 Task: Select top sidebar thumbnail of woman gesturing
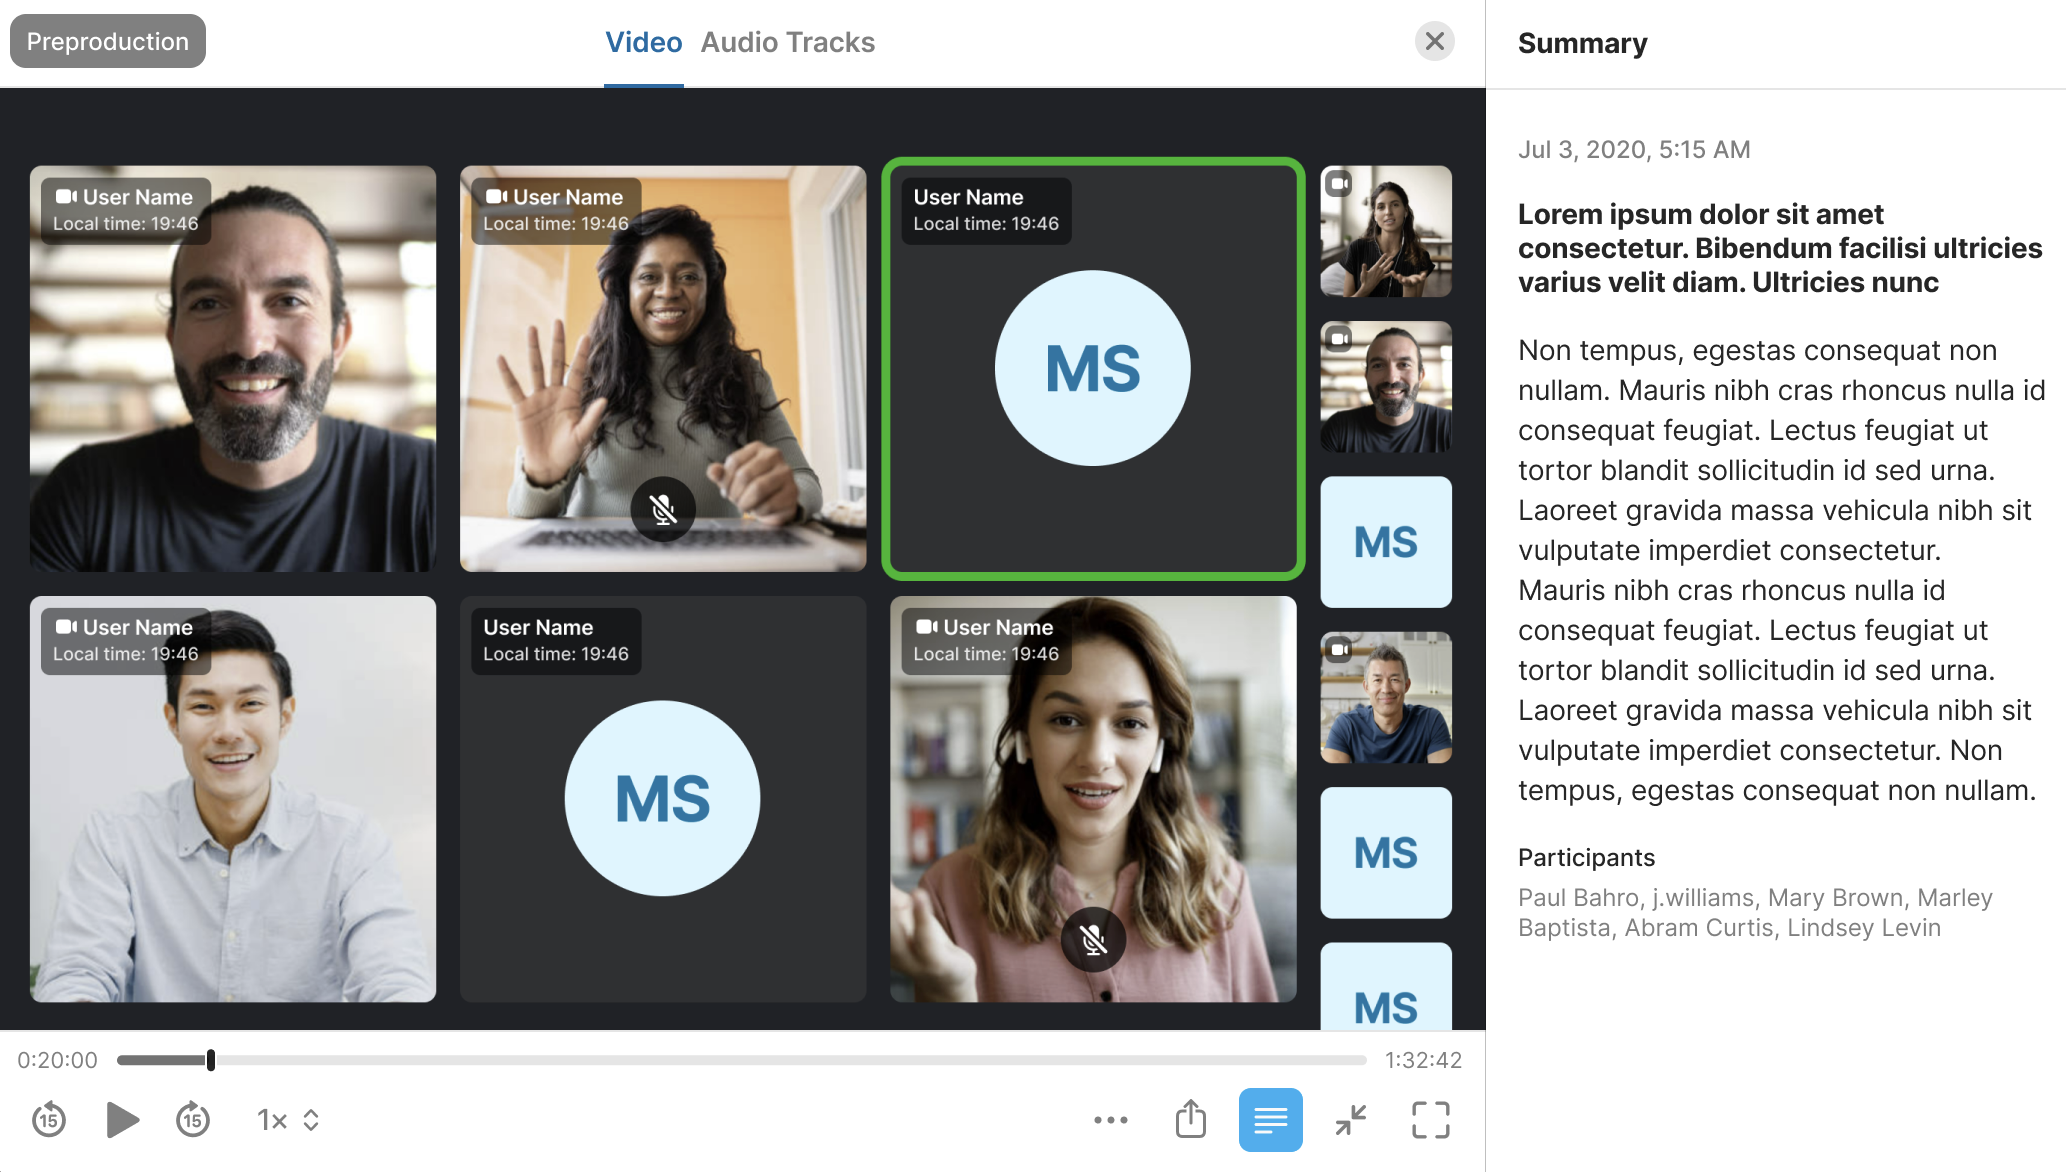point(1385,231)
